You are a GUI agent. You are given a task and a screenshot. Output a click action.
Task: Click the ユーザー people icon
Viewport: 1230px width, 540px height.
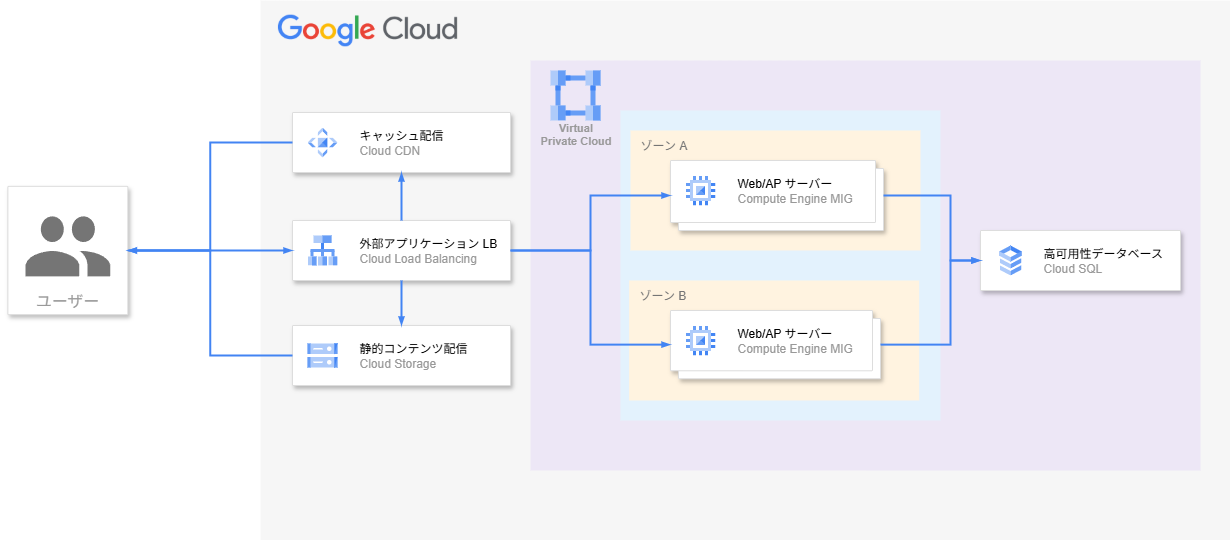(68, 246)
